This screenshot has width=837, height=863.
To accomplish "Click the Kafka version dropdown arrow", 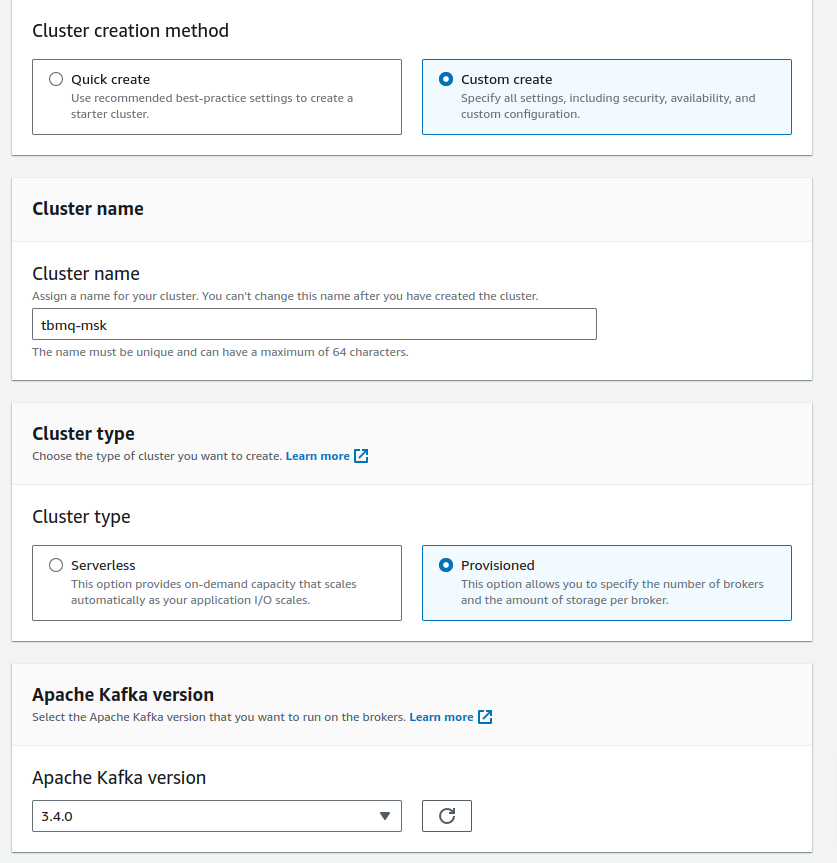I will tap(385, 816).
